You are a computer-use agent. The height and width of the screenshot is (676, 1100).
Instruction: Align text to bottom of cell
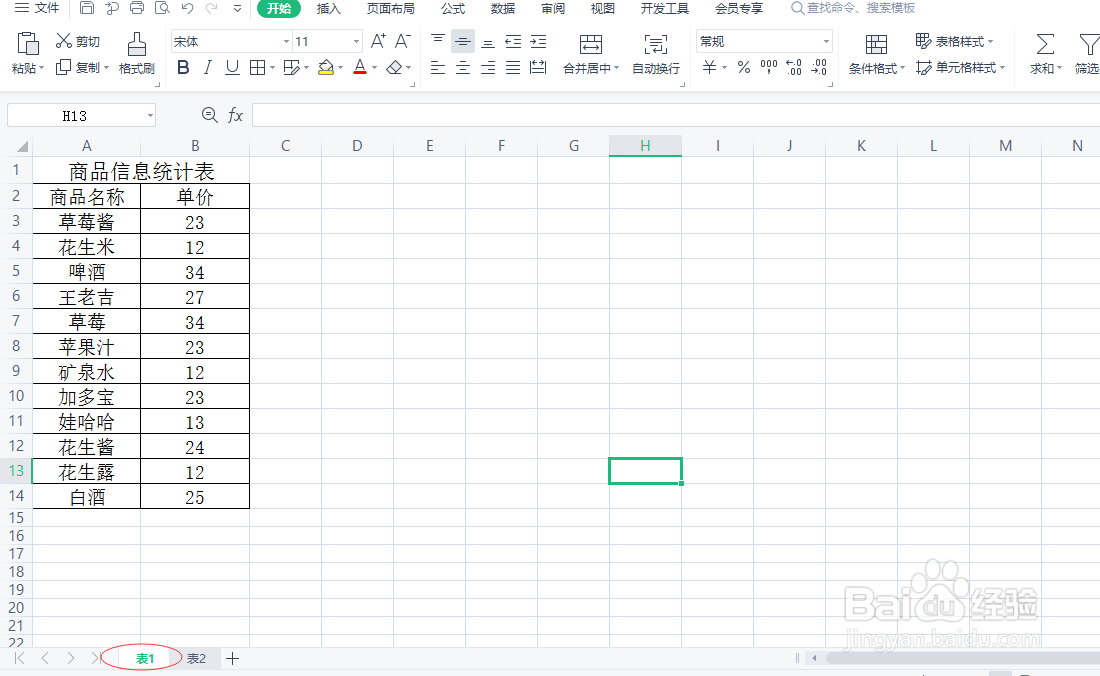click(488, 41)
